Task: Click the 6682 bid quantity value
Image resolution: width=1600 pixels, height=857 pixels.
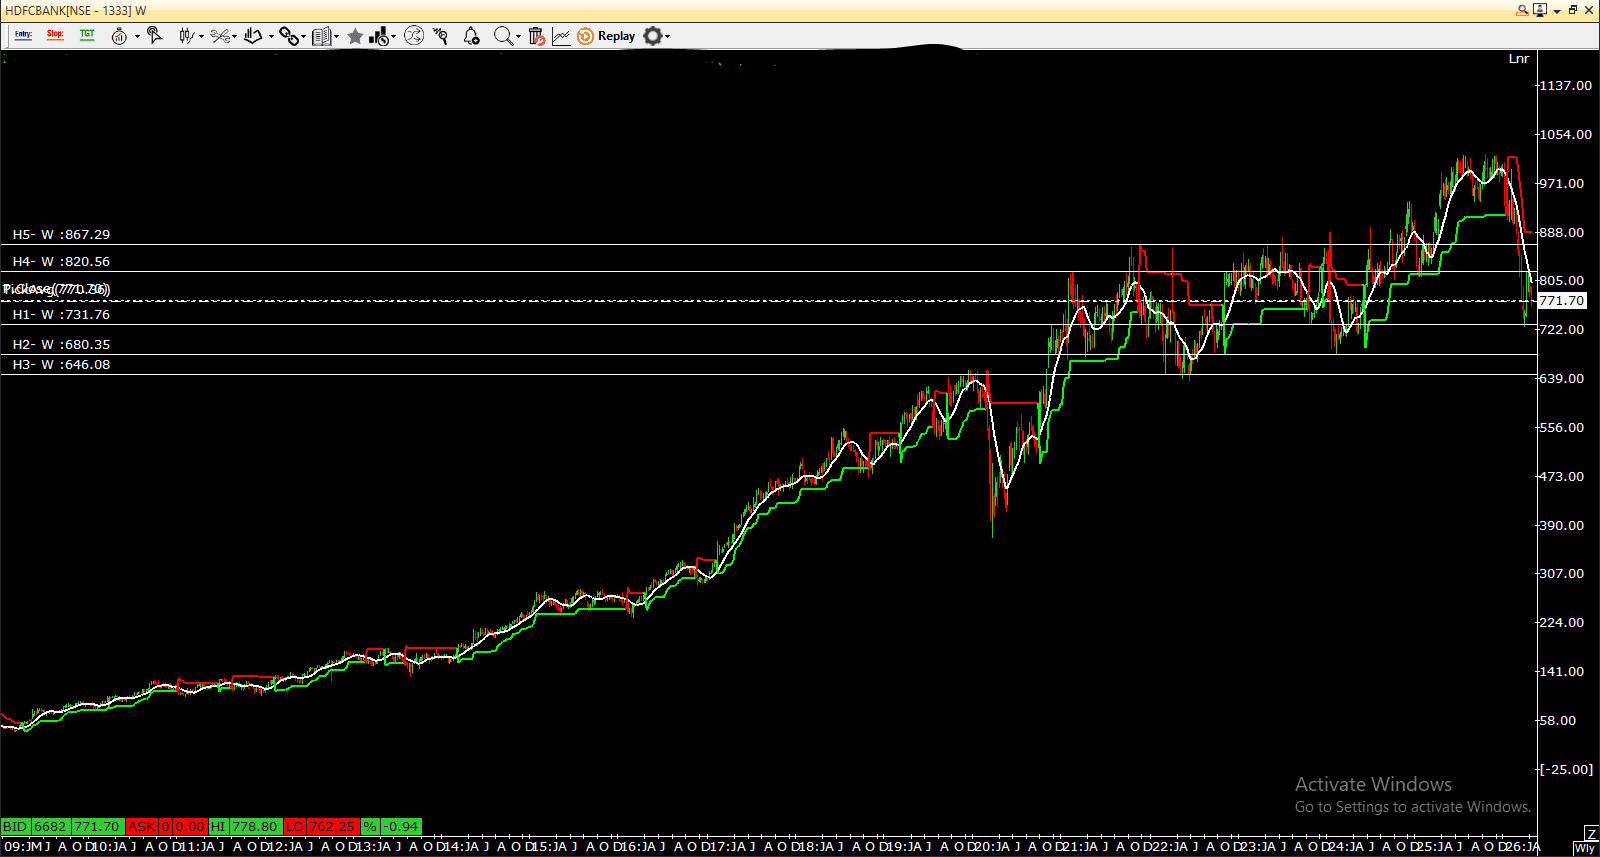Action: [x=51, y=827]
